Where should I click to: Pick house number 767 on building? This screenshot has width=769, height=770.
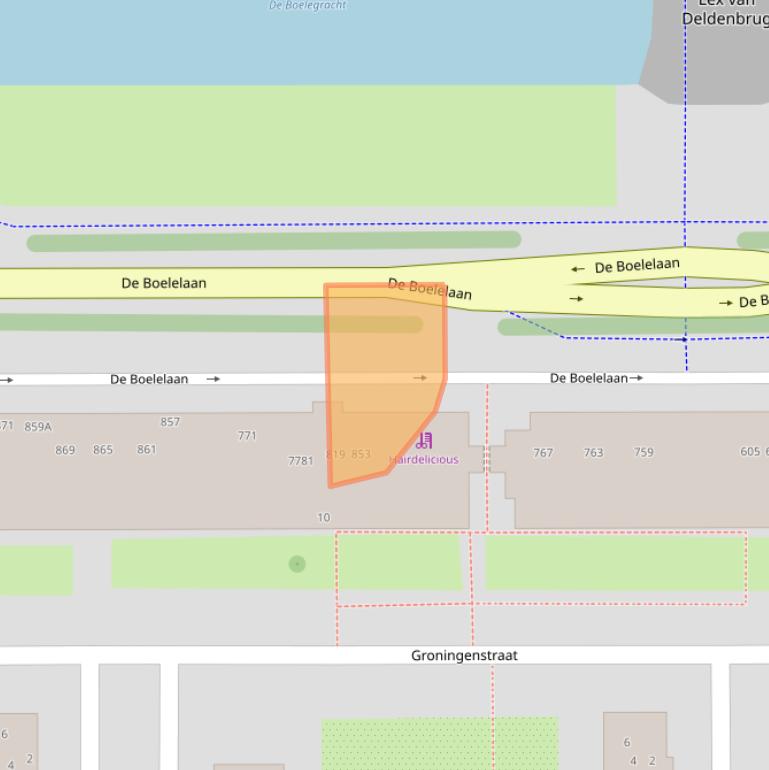543,453
